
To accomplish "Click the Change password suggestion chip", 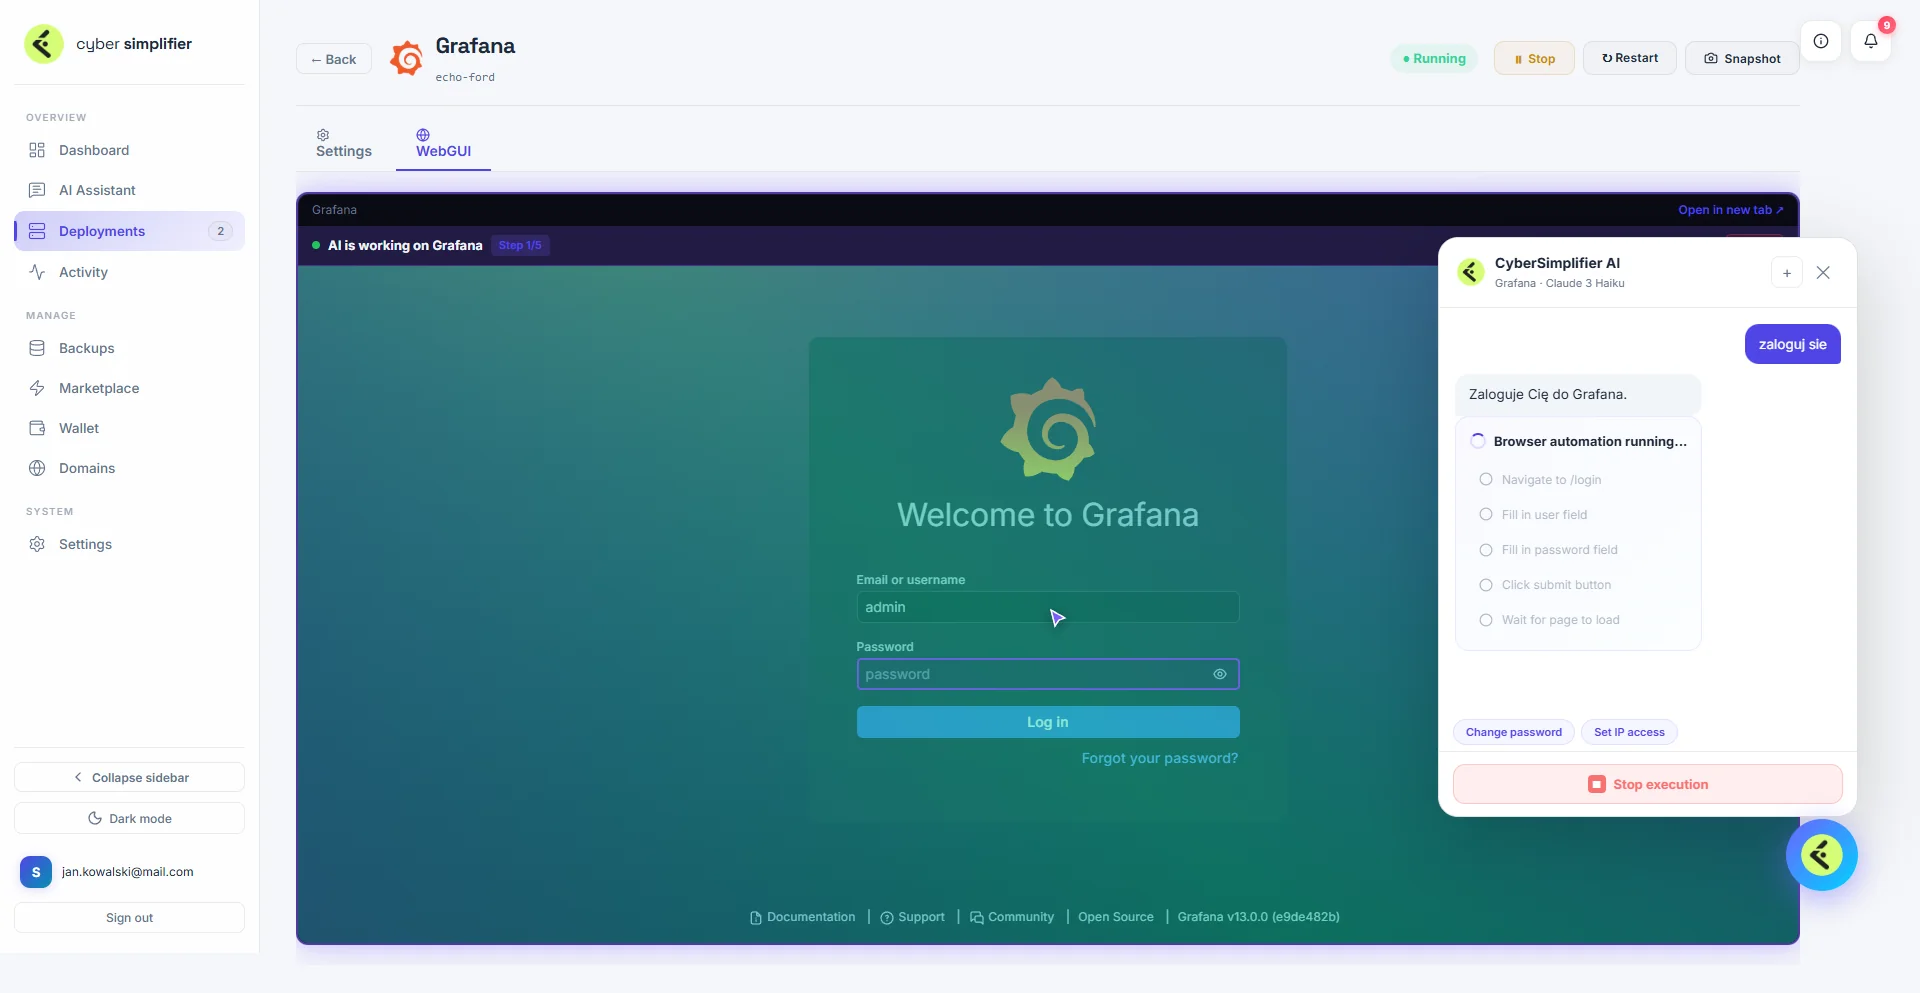I will 1514,732.
